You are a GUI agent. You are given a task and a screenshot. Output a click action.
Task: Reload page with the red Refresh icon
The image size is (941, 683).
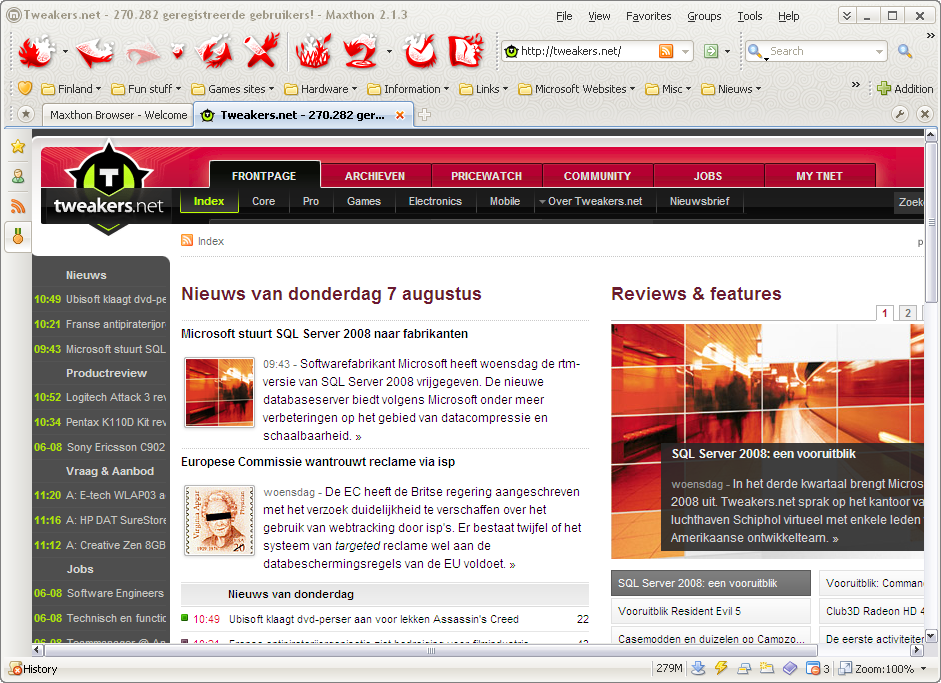tap(215, 51)
